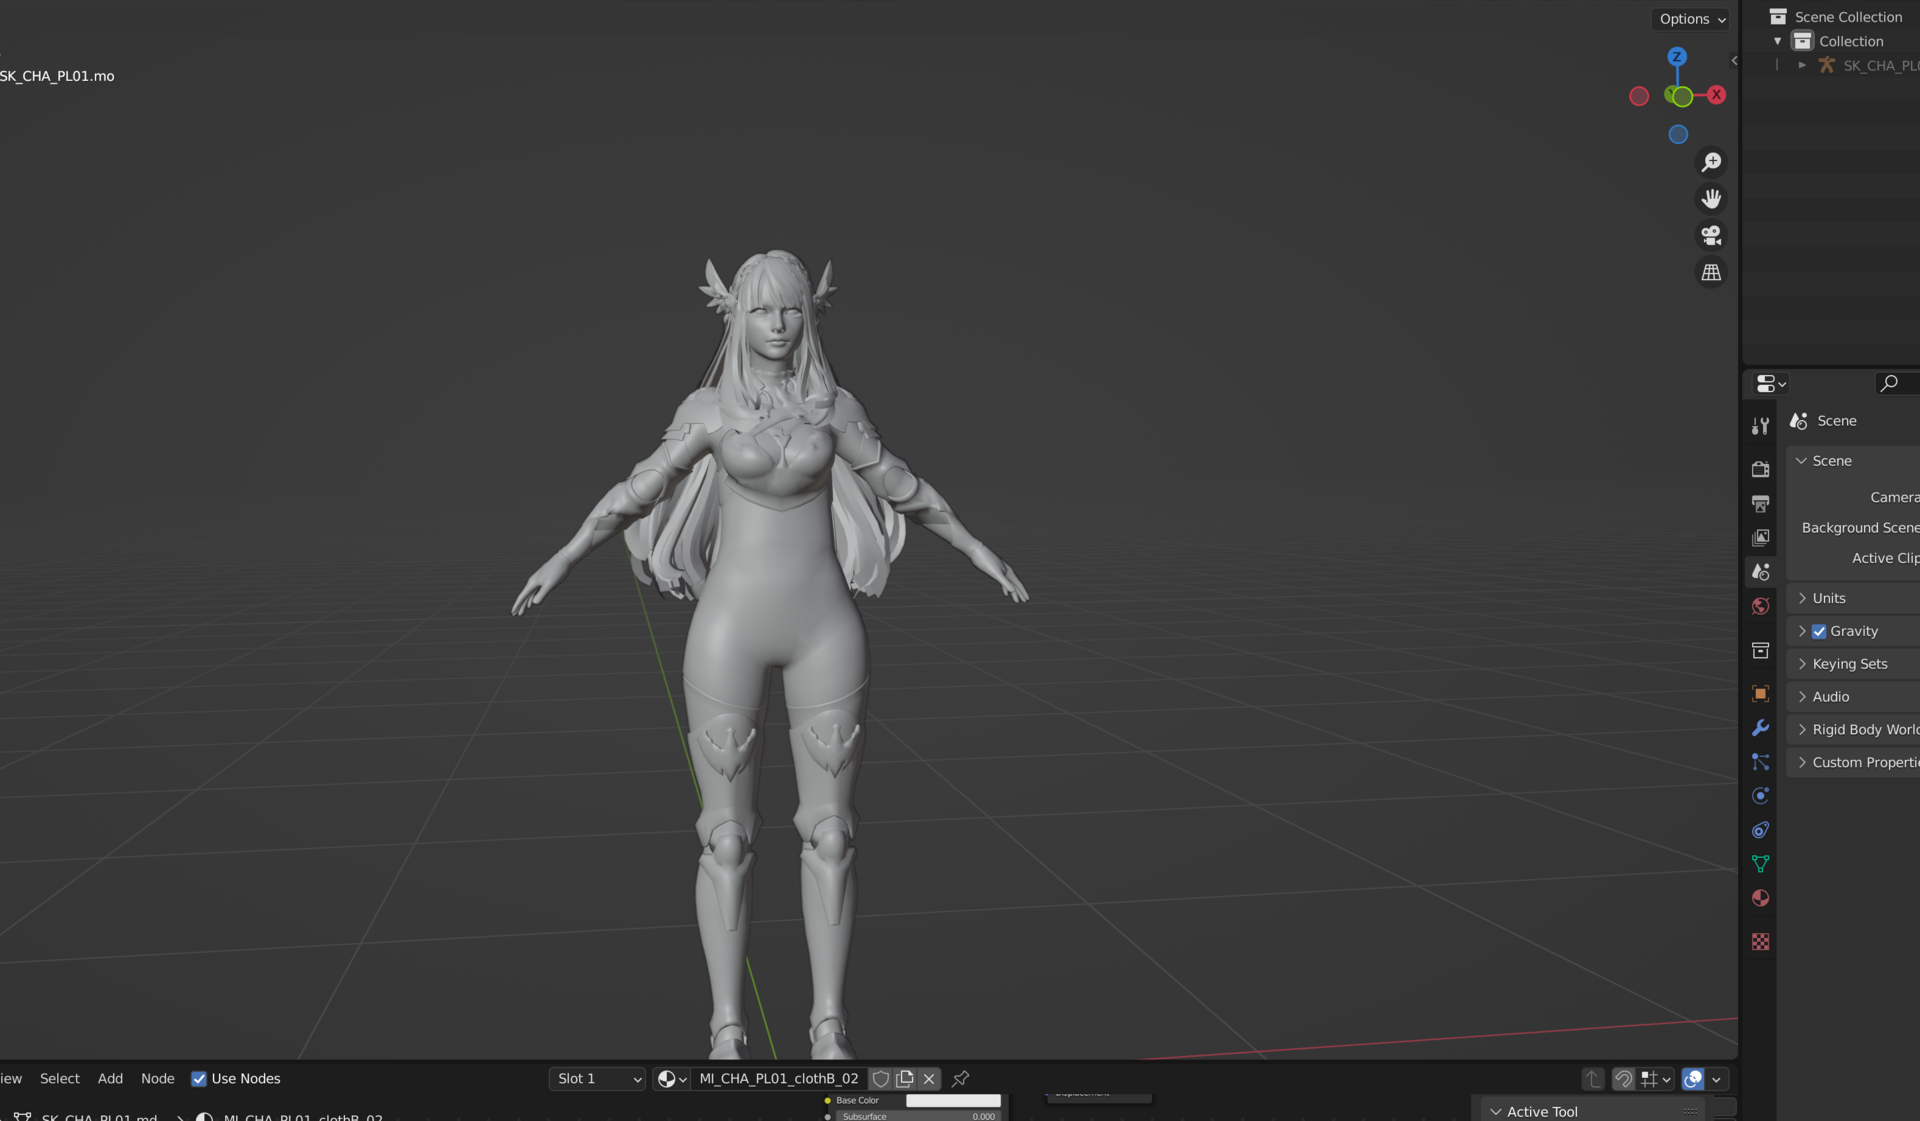This screenshot has height=1121, width=1920.
Task: Click the properties search field
Action: pyautogui.click(x=1897, y=384)
